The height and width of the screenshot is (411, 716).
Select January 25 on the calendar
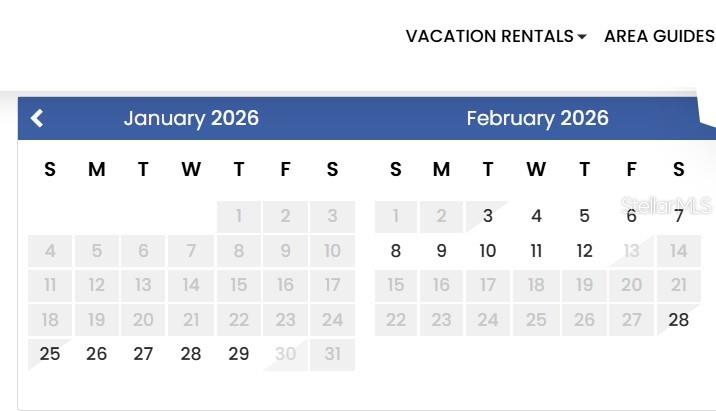point(50,354)
